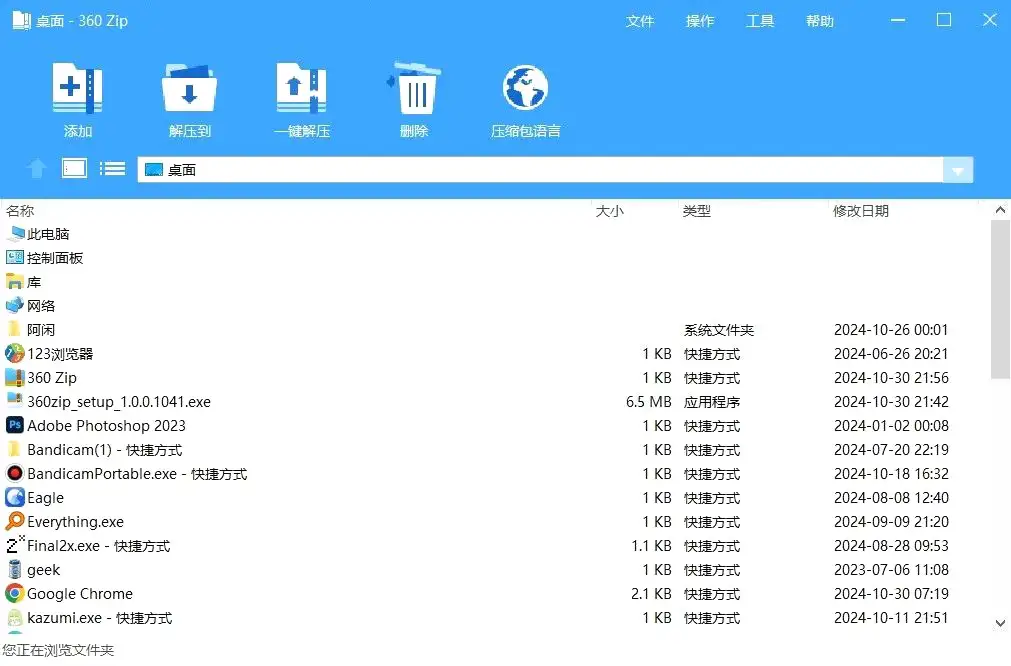Click the file name Everything.exe

[75, 522]
